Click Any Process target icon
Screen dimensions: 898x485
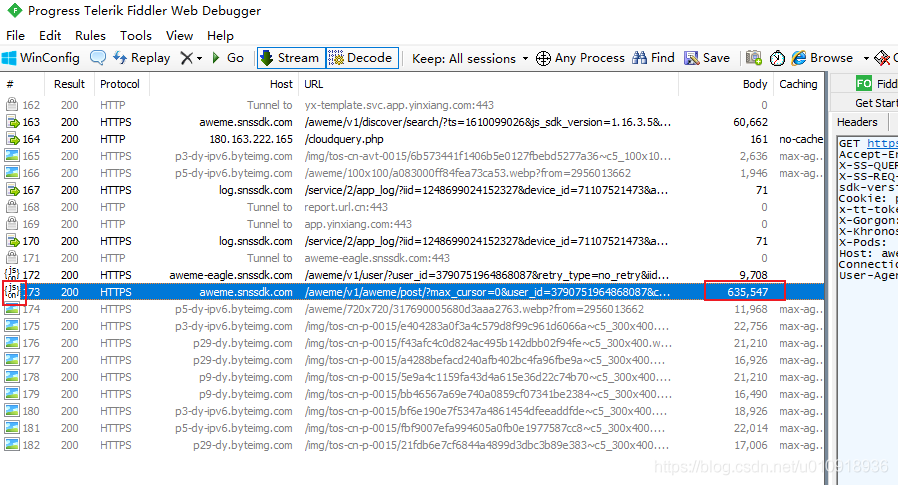pyautogui.click(x=543, y=58)
